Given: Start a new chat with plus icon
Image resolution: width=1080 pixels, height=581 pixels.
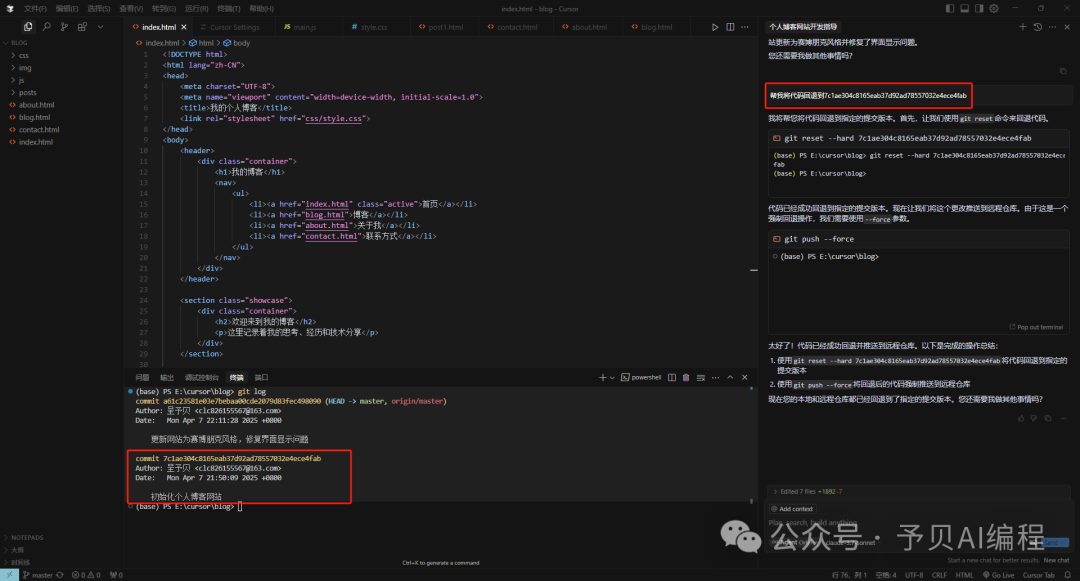Looking at the screenshot, I should click(x=1022, y=27).
